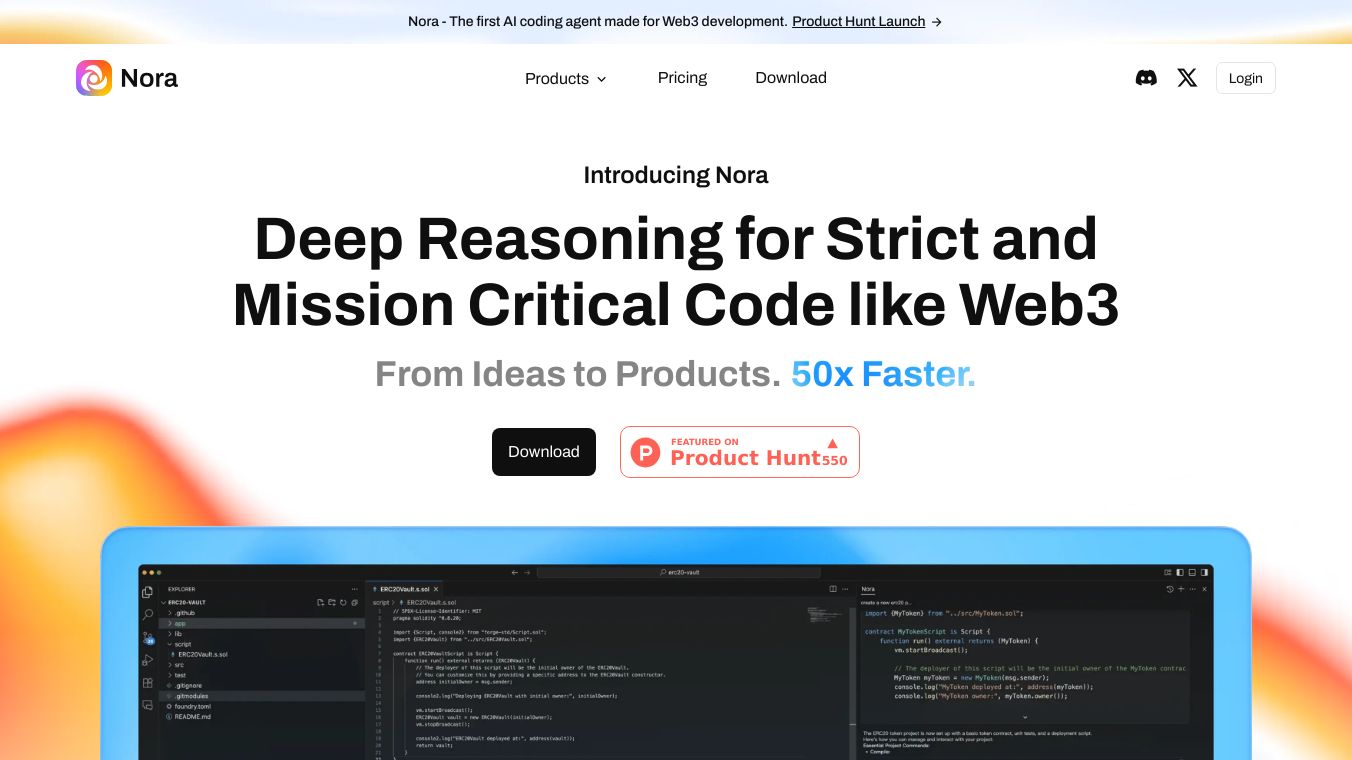Open the Nora panel more actions menu
The image size is (1352, 760).
point(1193,589)
